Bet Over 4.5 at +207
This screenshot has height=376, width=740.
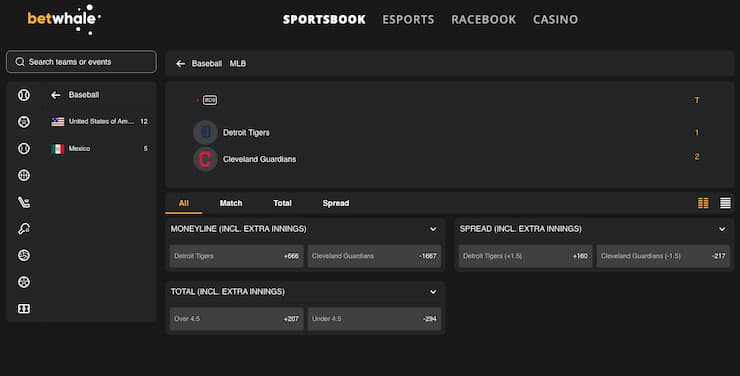click(x=236, y=318)
